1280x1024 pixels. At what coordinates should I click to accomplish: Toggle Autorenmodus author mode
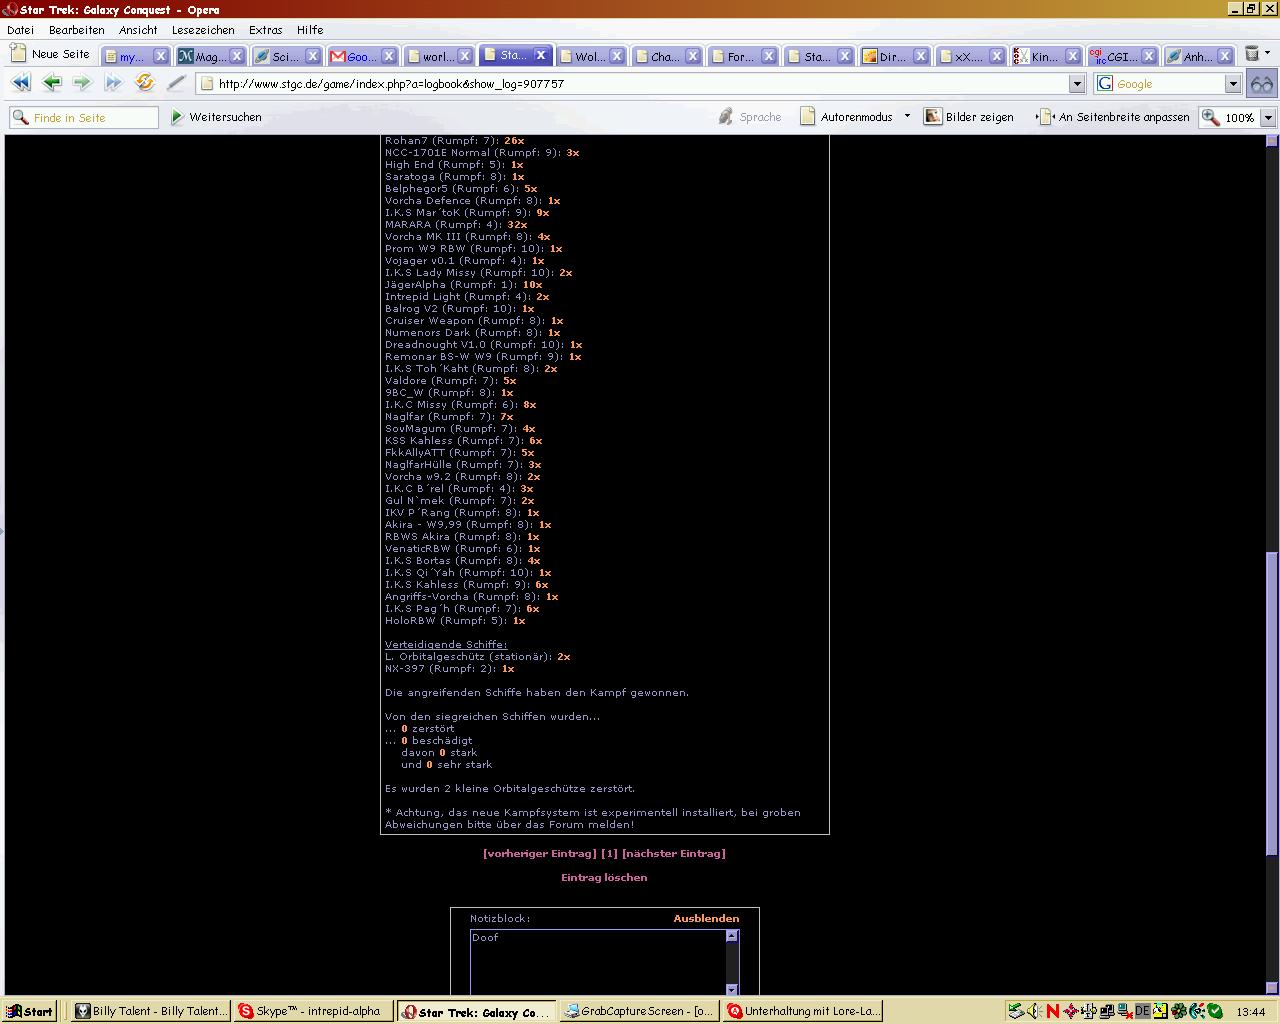click(x=847, y=117)
